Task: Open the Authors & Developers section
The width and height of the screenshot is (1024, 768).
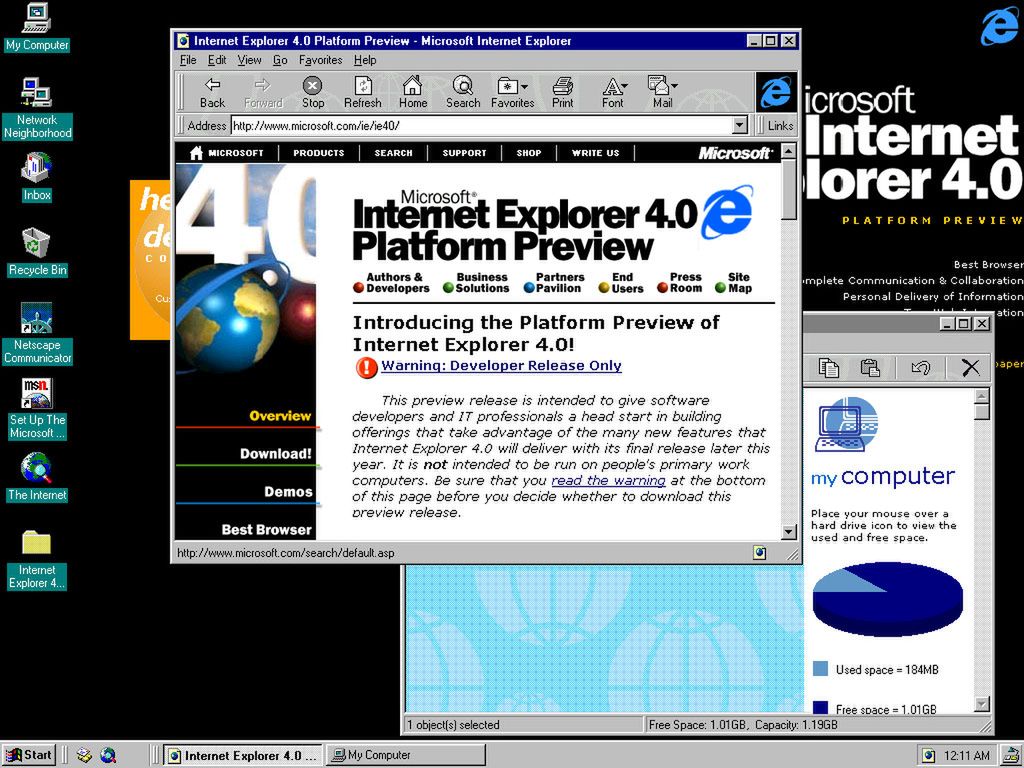Action: tap(391, 282)
